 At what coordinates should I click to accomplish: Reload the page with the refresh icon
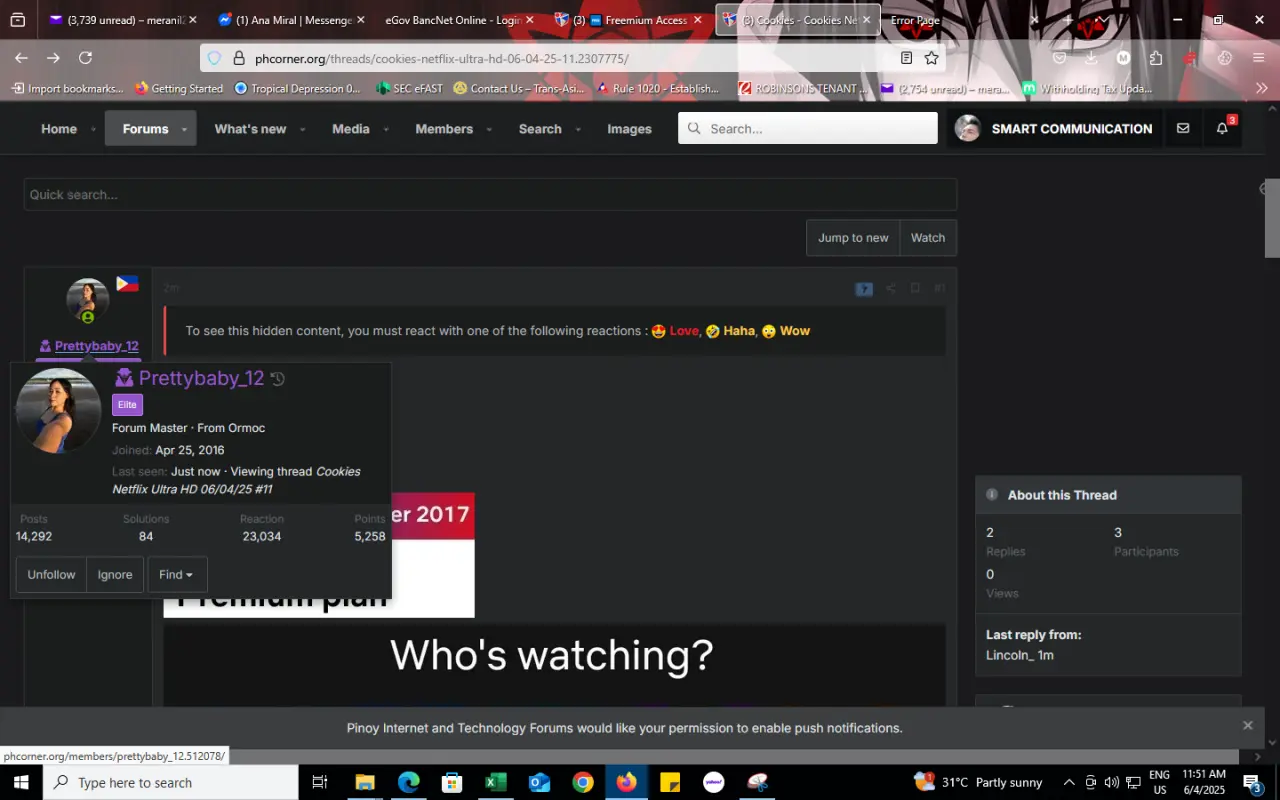86,58
